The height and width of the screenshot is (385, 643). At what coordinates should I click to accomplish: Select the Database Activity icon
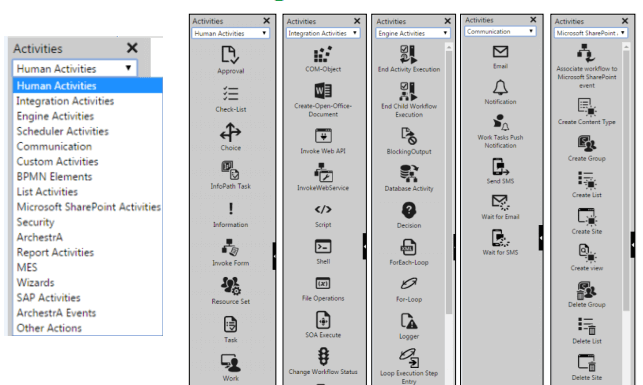[409, 173]
